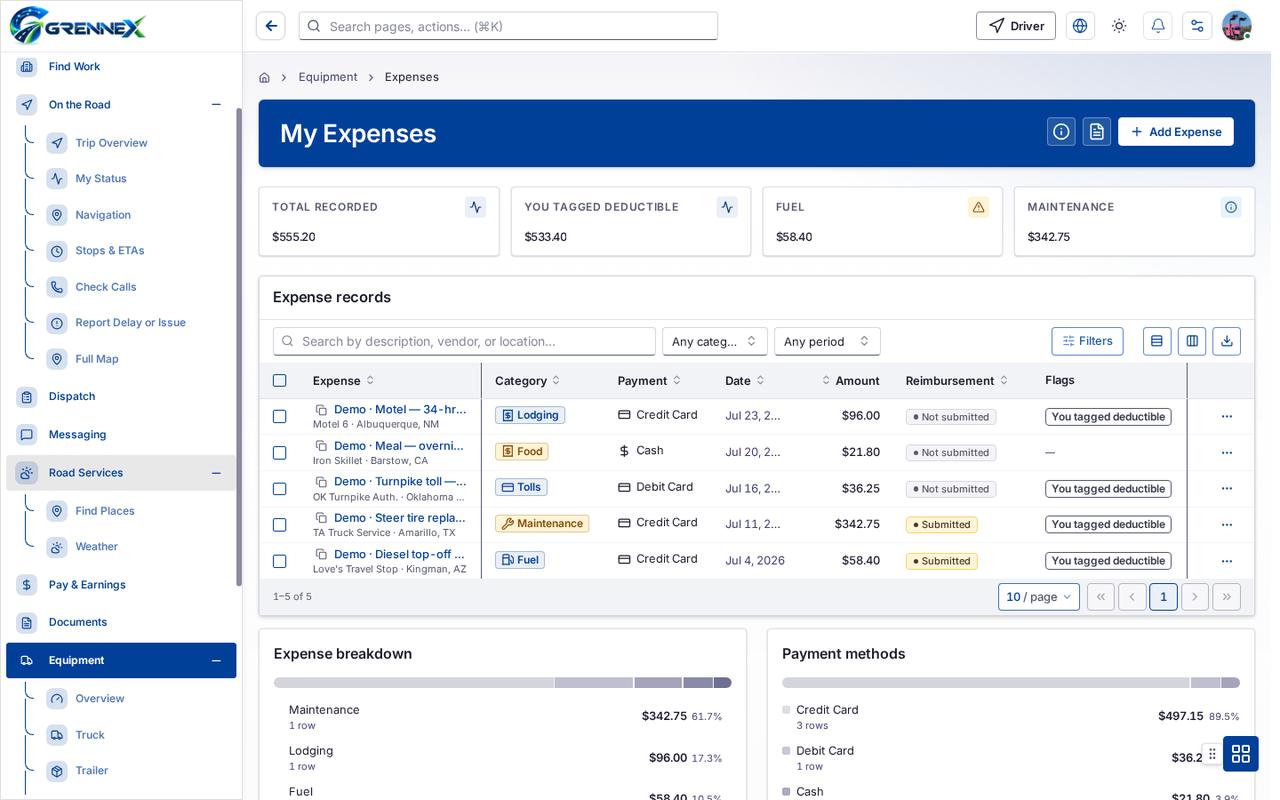Open Trip Overview in the sidebar
This screenshot has height=800, width=1280.
click(x=111, y=143)
